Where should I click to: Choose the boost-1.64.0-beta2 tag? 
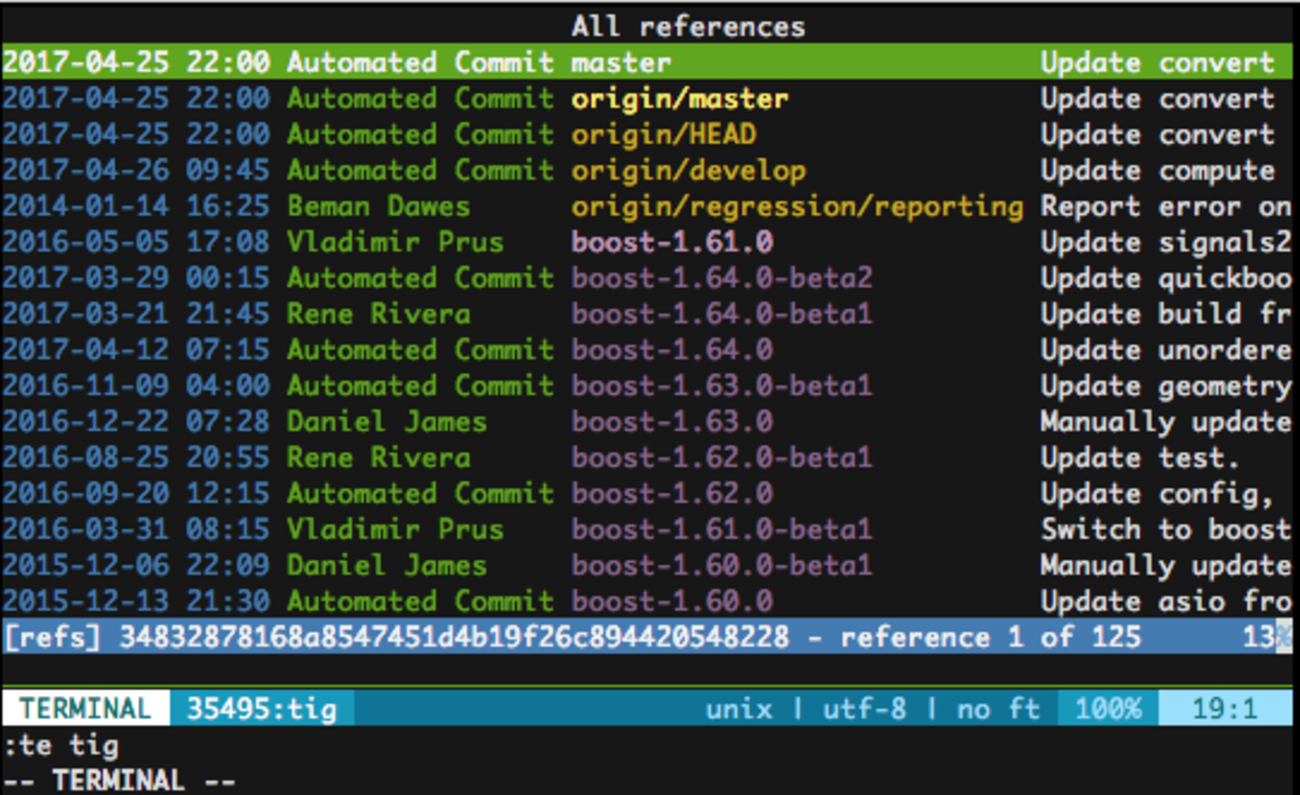point(721,279)
